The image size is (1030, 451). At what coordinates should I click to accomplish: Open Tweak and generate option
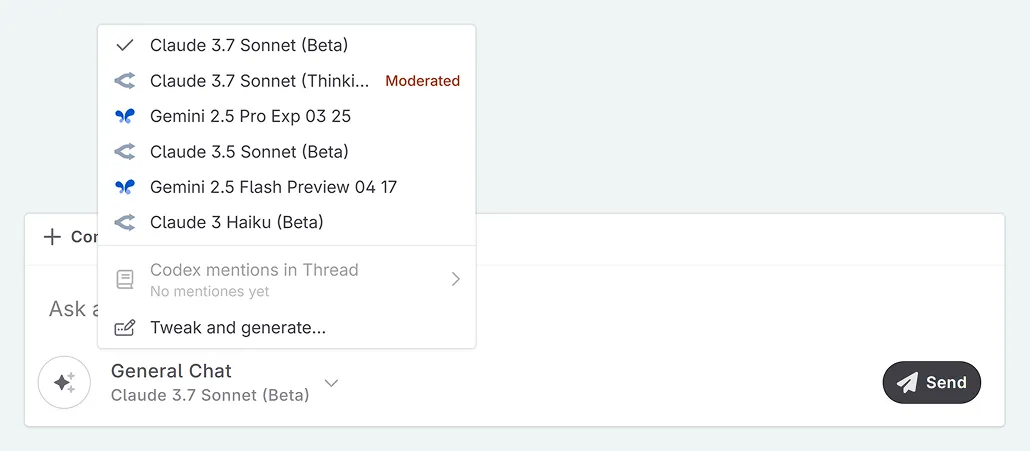tap(238, 328)
